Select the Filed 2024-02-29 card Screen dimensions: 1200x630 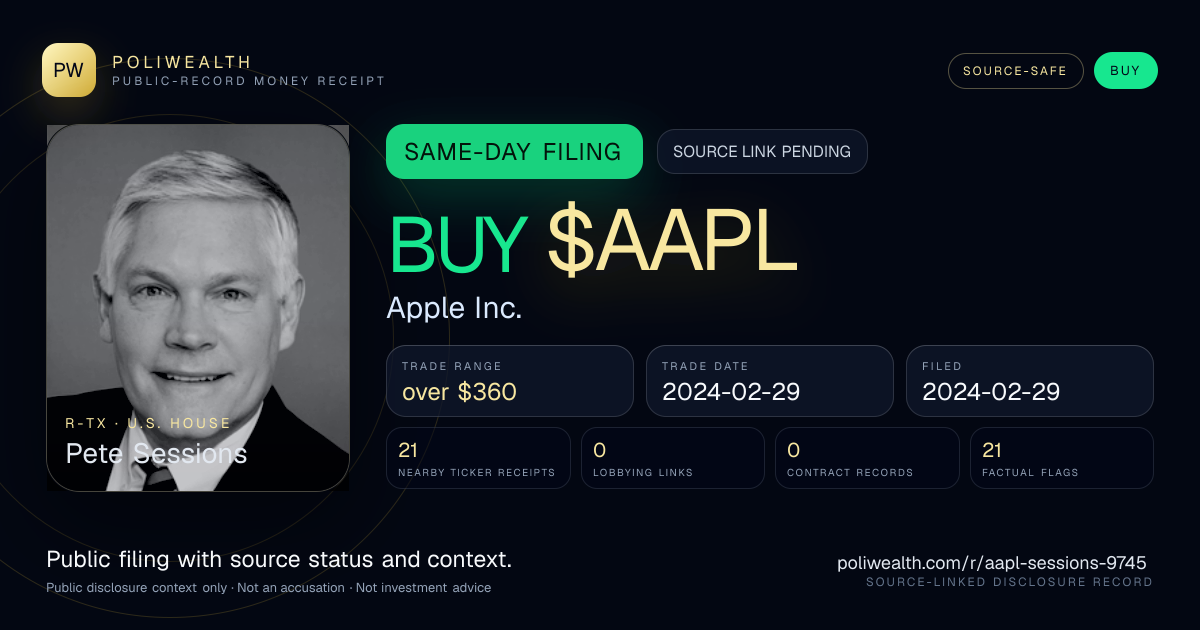point(1030,381)
